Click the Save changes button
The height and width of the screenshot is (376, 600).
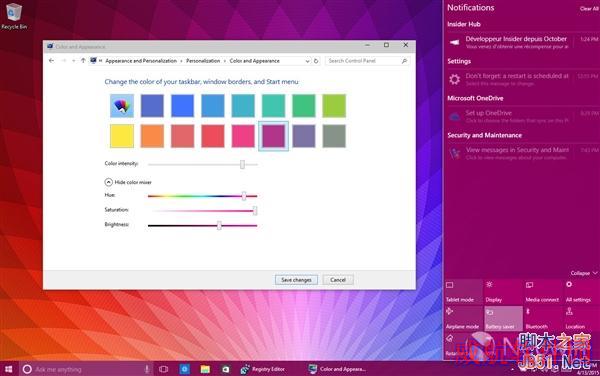pyautogui.click(x=296, y=280)
